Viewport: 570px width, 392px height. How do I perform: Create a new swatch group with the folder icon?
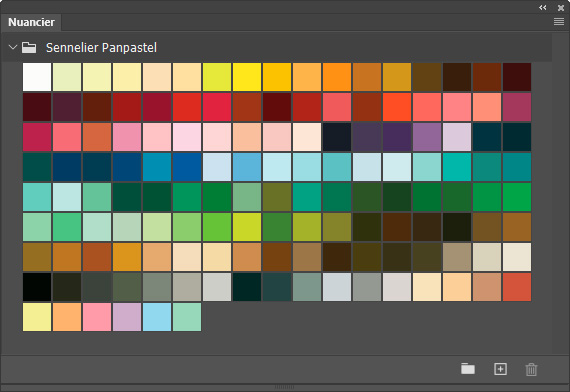[468, 369]
